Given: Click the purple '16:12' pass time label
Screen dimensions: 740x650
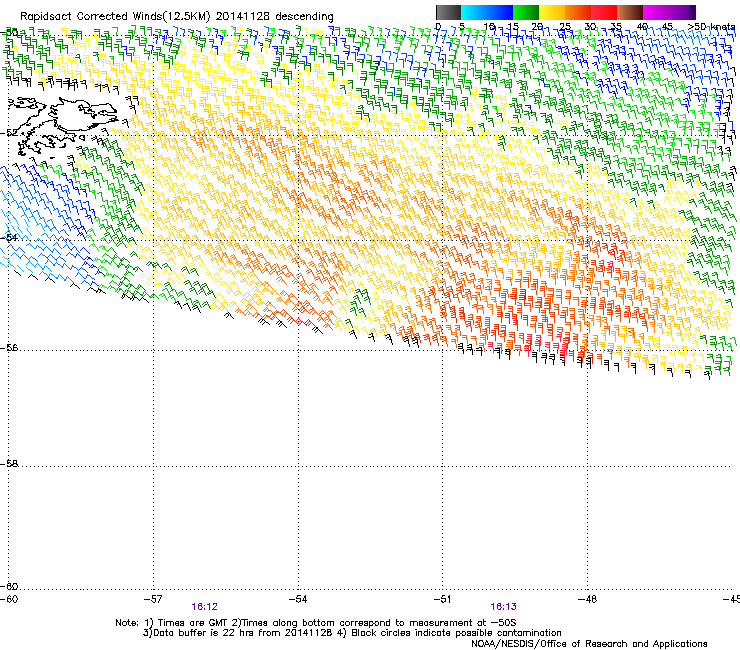Looking at the screenshot, I should [x=204, y=607].
